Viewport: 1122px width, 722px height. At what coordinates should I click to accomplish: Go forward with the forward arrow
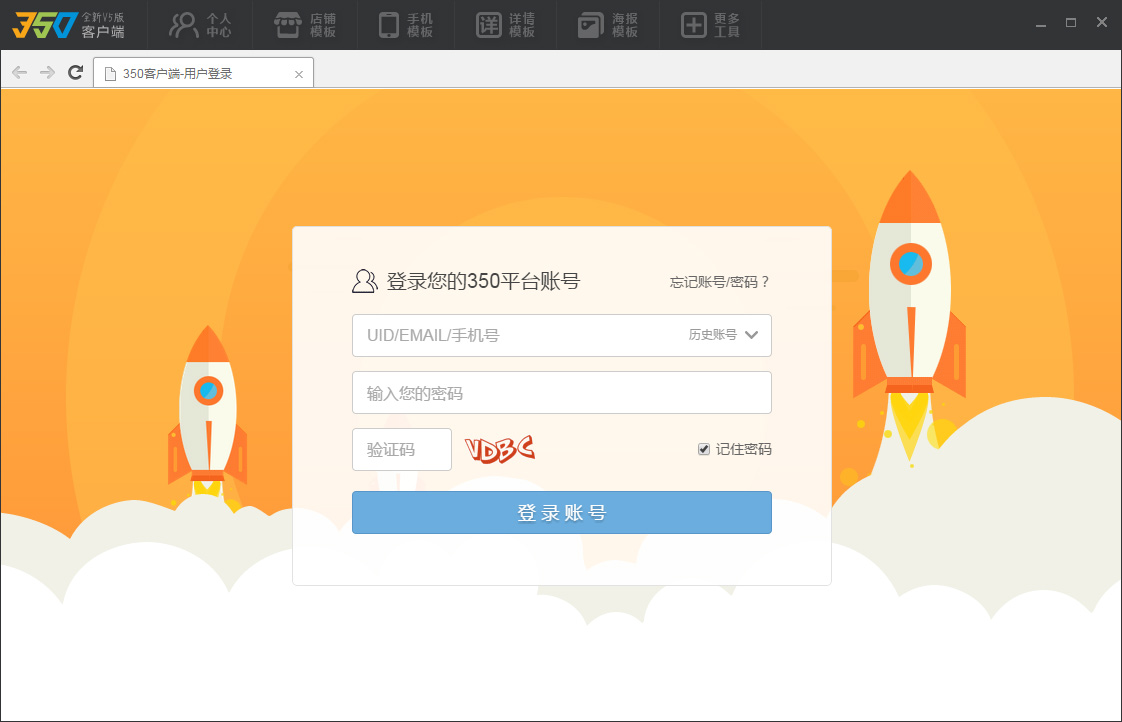(47, 72)
